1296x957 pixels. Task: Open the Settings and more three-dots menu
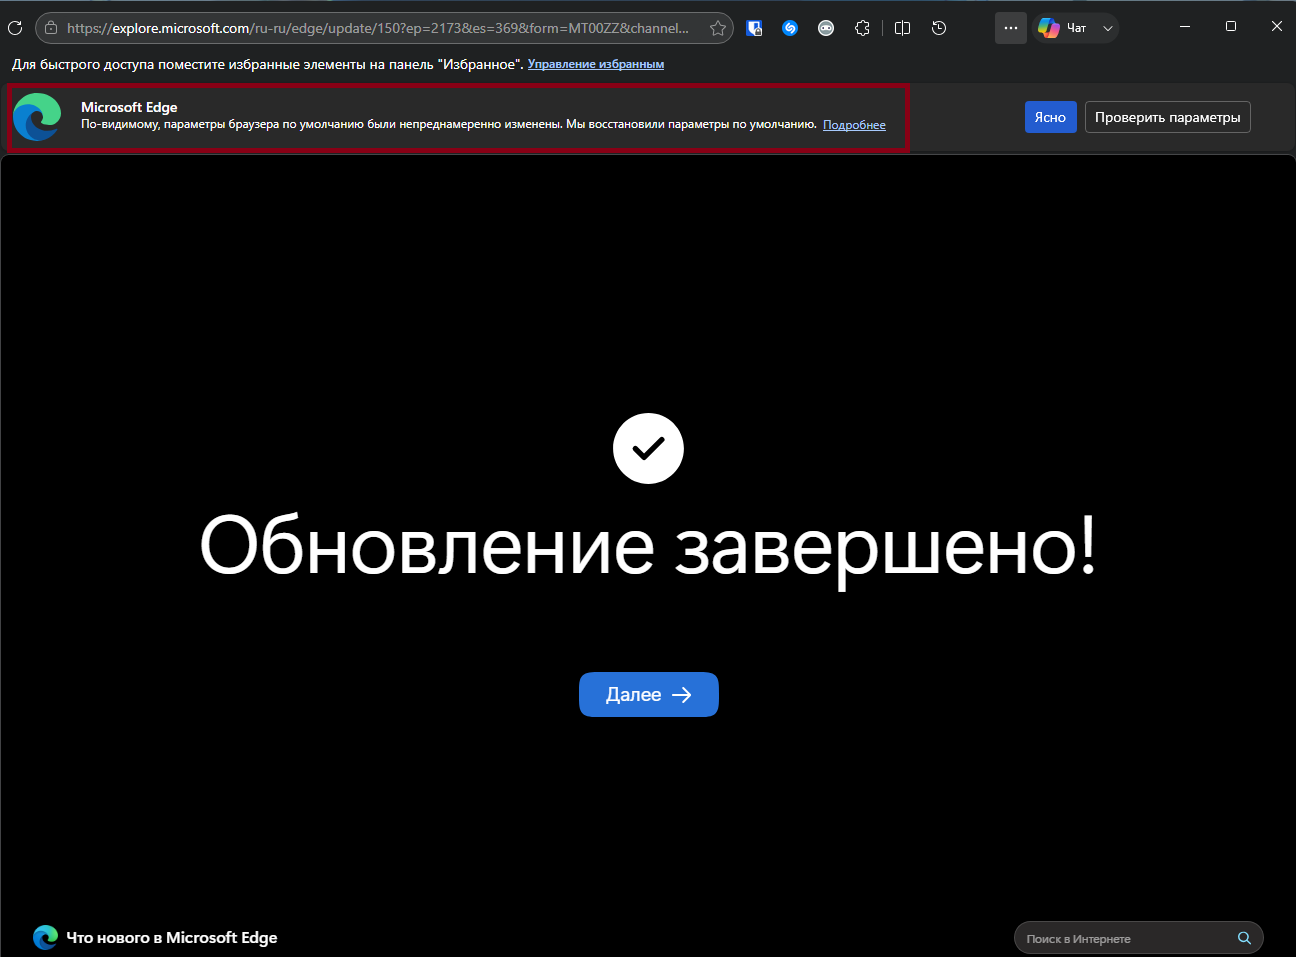(x=1011, y=28)
